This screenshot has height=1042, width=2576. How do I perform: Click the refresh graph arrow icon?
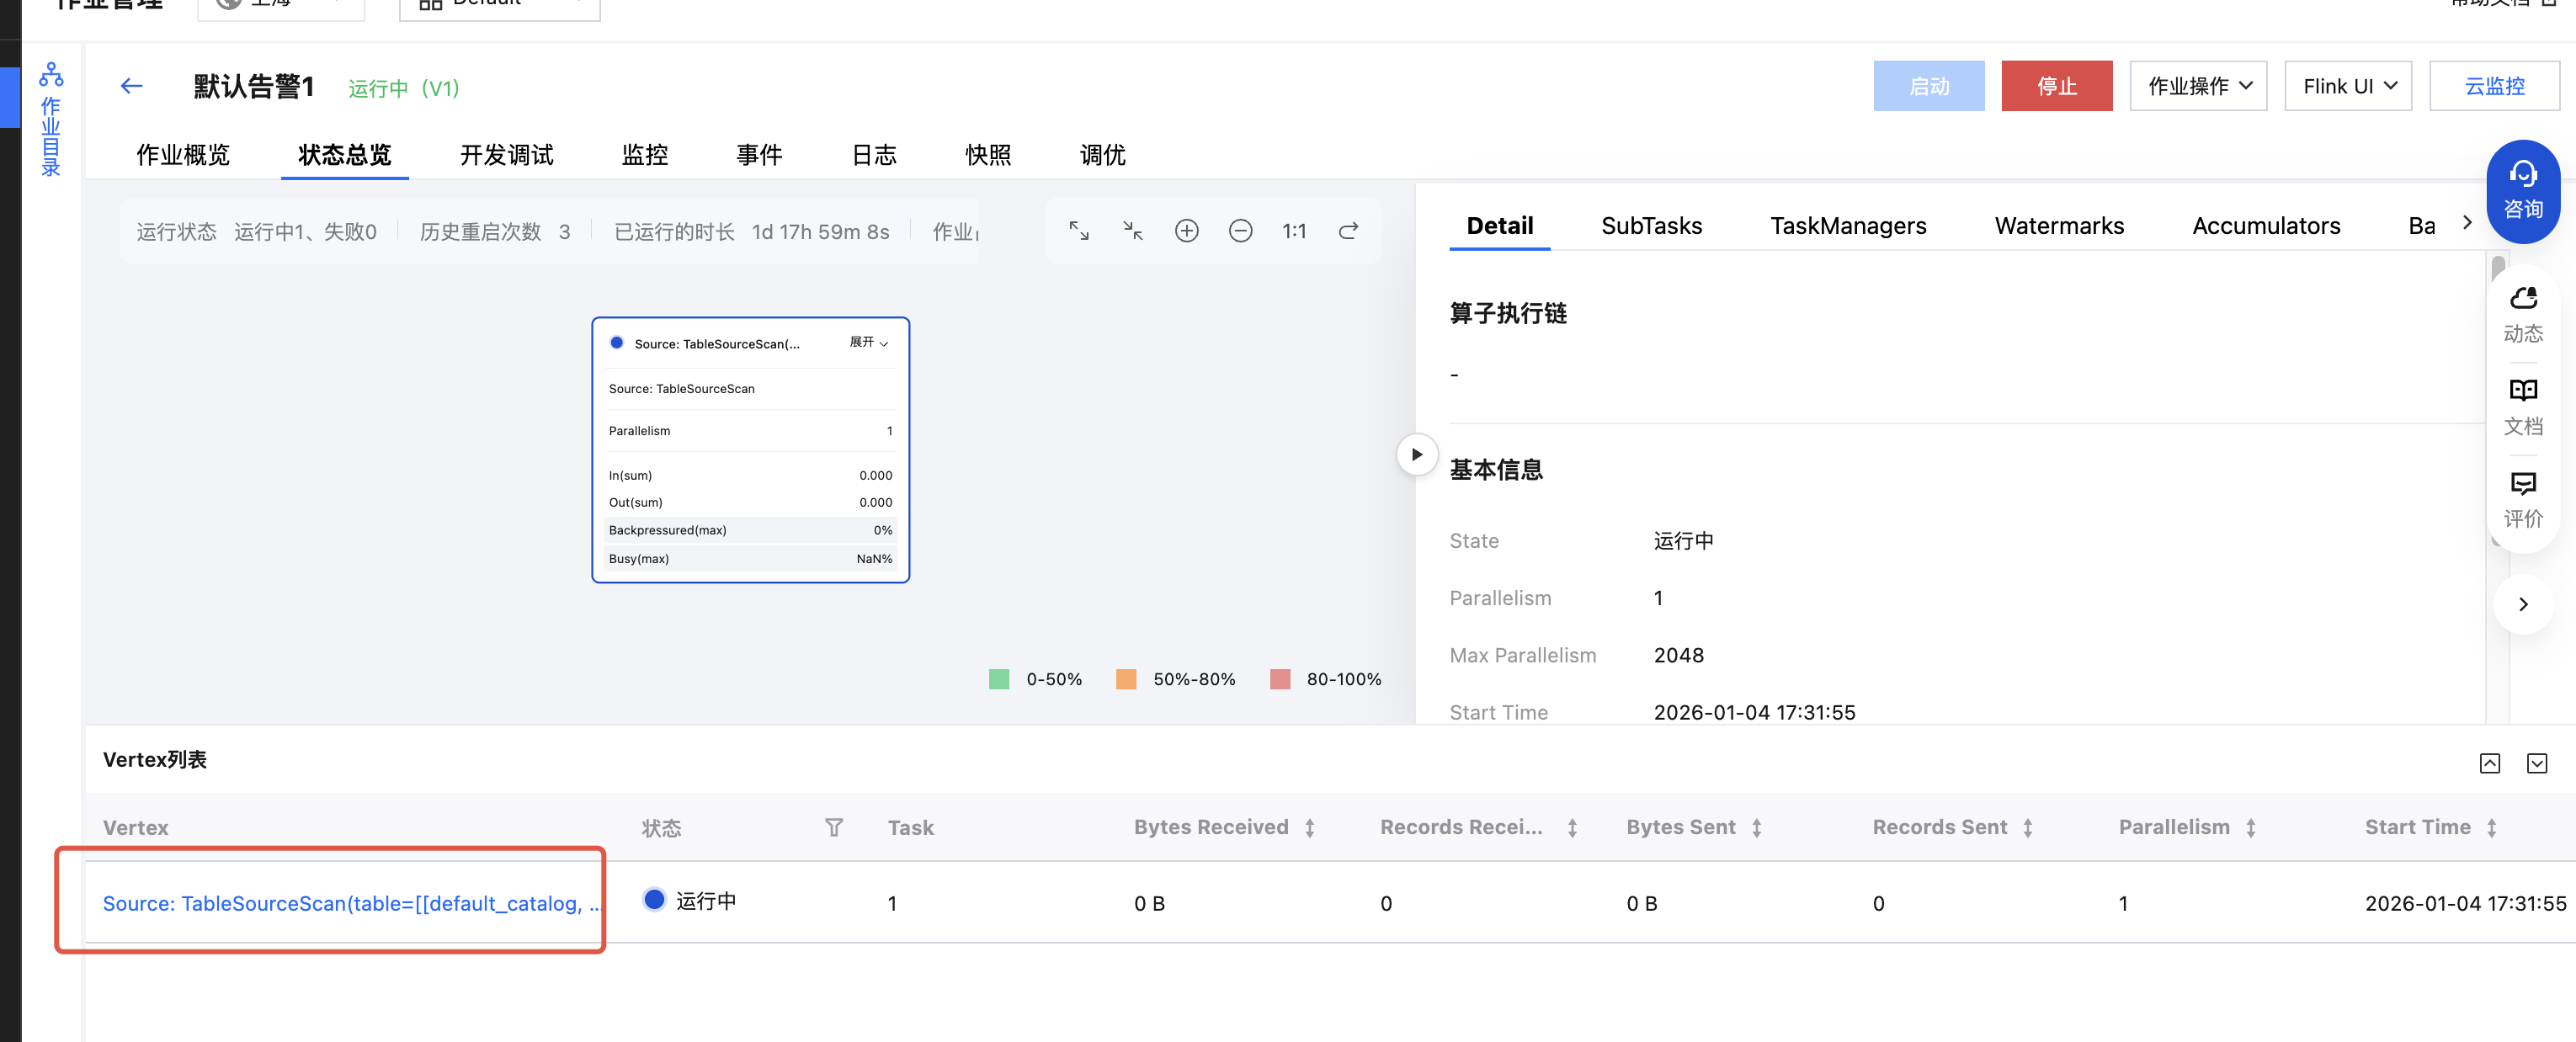point(1348,231)
